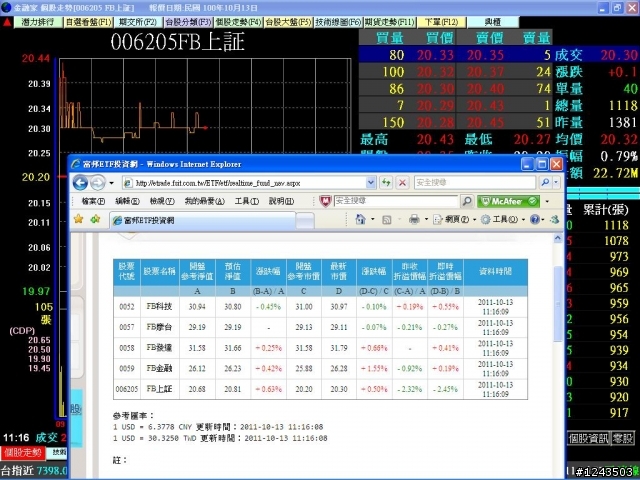Click the FB金融 row name cell
Viewport: 640px width, 480px height.
[159, 369]
